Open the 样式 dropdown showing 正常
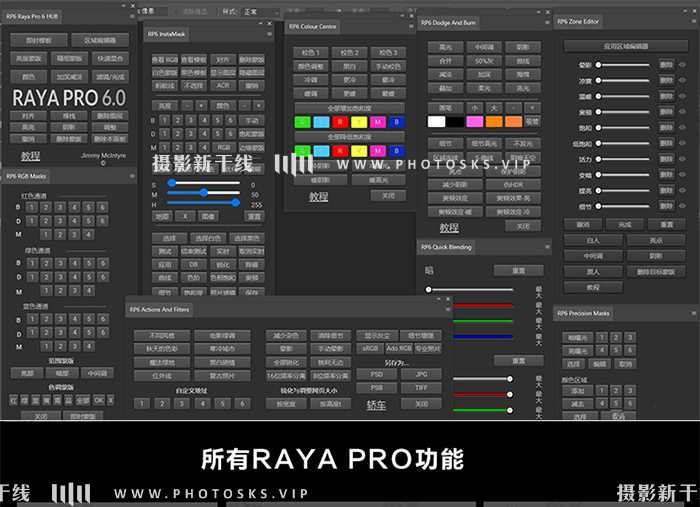The image size is (700, 507). tap(261, 12)
